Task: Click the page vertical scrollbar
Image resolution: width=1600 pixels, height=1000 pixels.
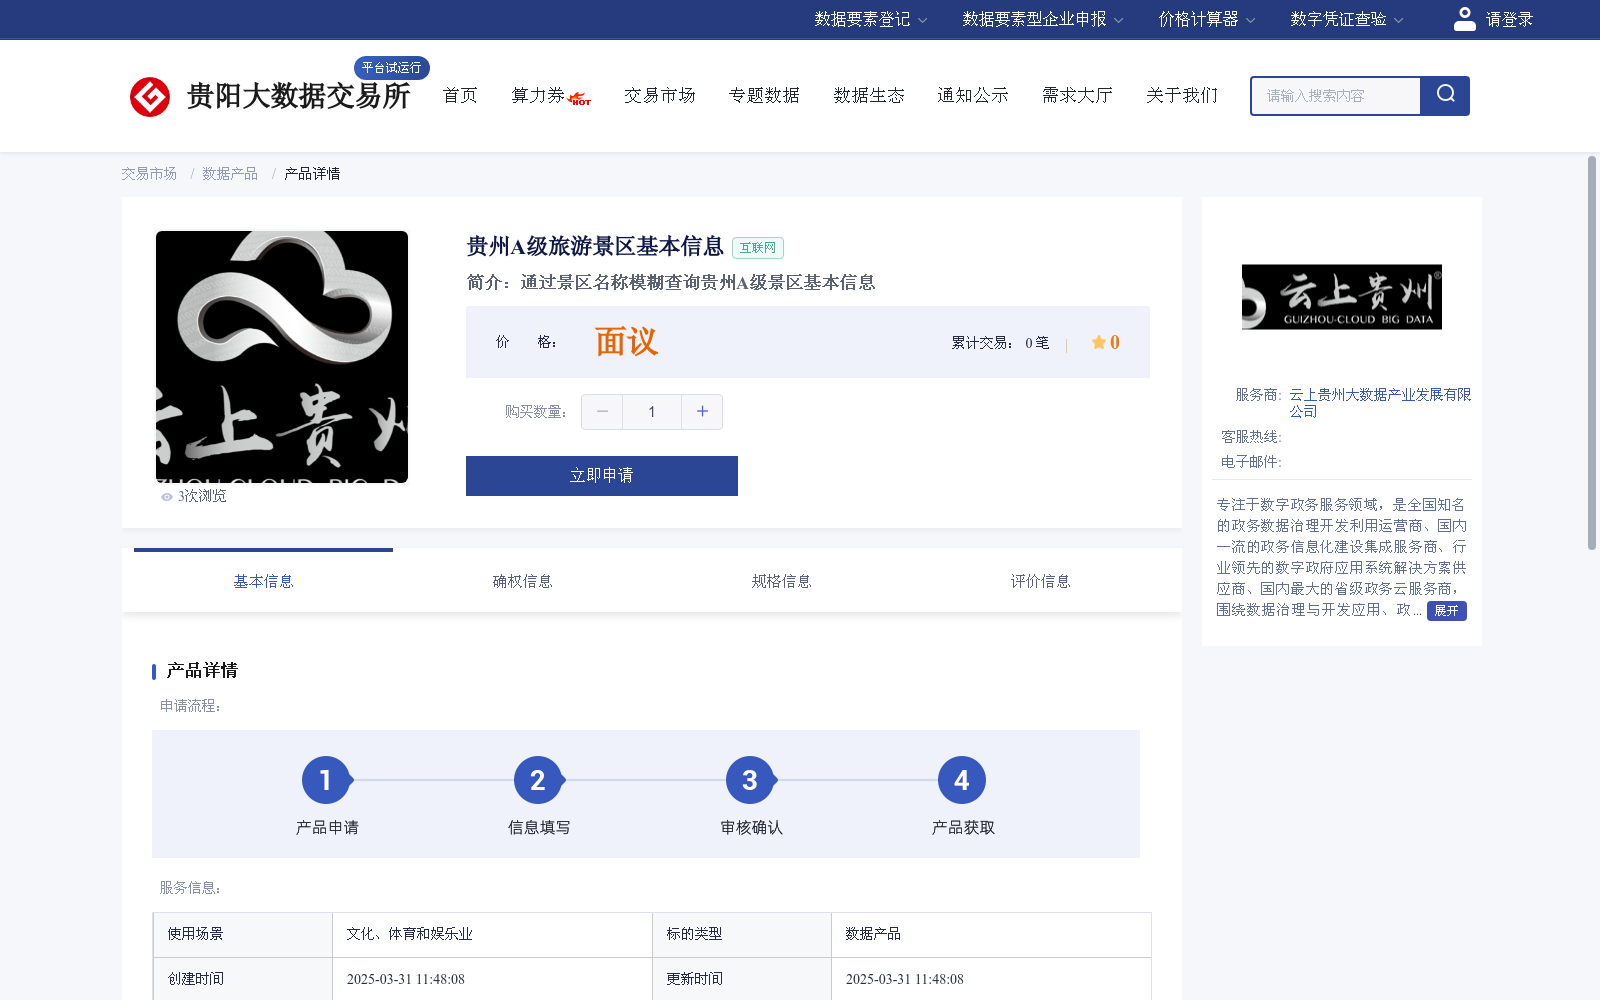Action: [1592, 352]
